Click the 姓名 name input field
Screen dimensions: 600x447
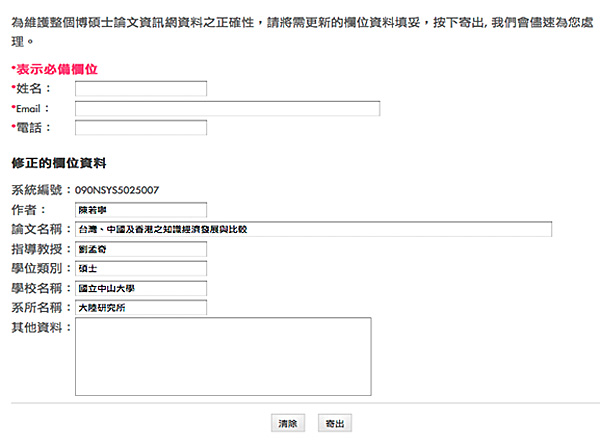(x=141, y=89)
